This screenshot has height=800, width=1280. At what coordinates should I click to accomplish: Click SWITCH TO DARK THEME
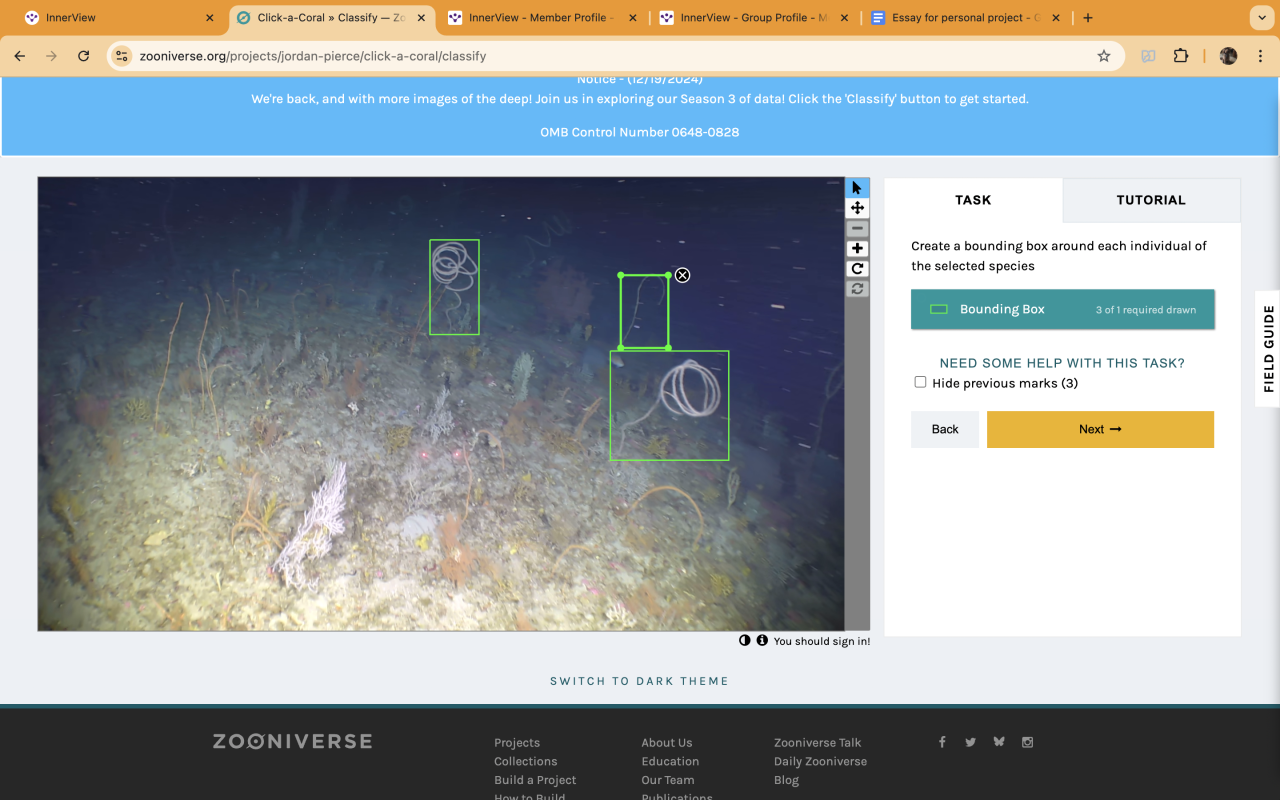point(639,681)
